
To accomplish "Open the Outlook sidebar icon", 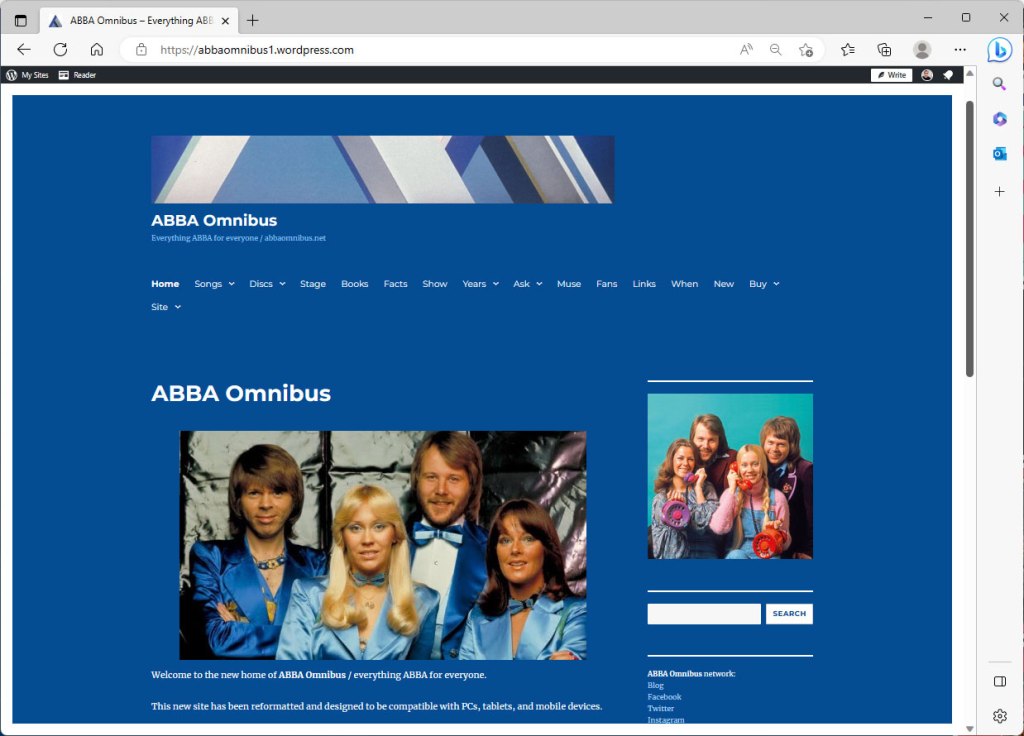I will coord(999,153).
